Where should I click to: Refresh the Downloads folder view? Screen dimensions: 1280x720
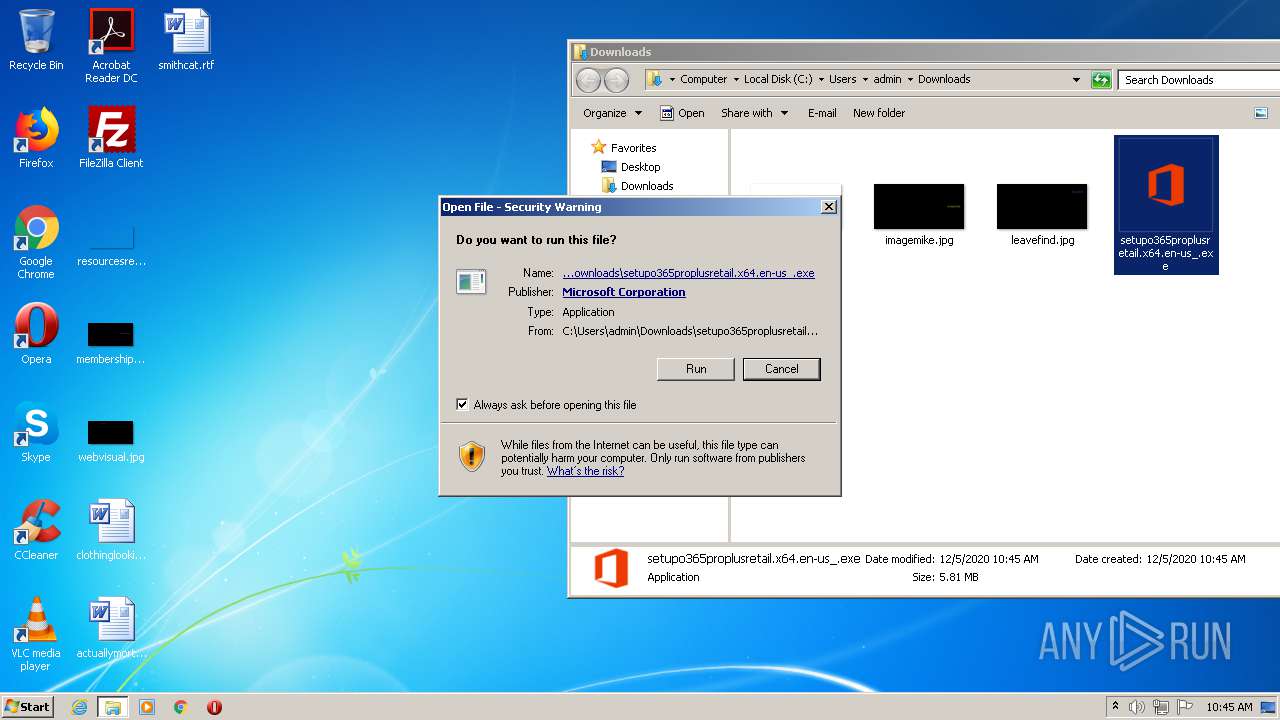click(x=1101, y=80)
